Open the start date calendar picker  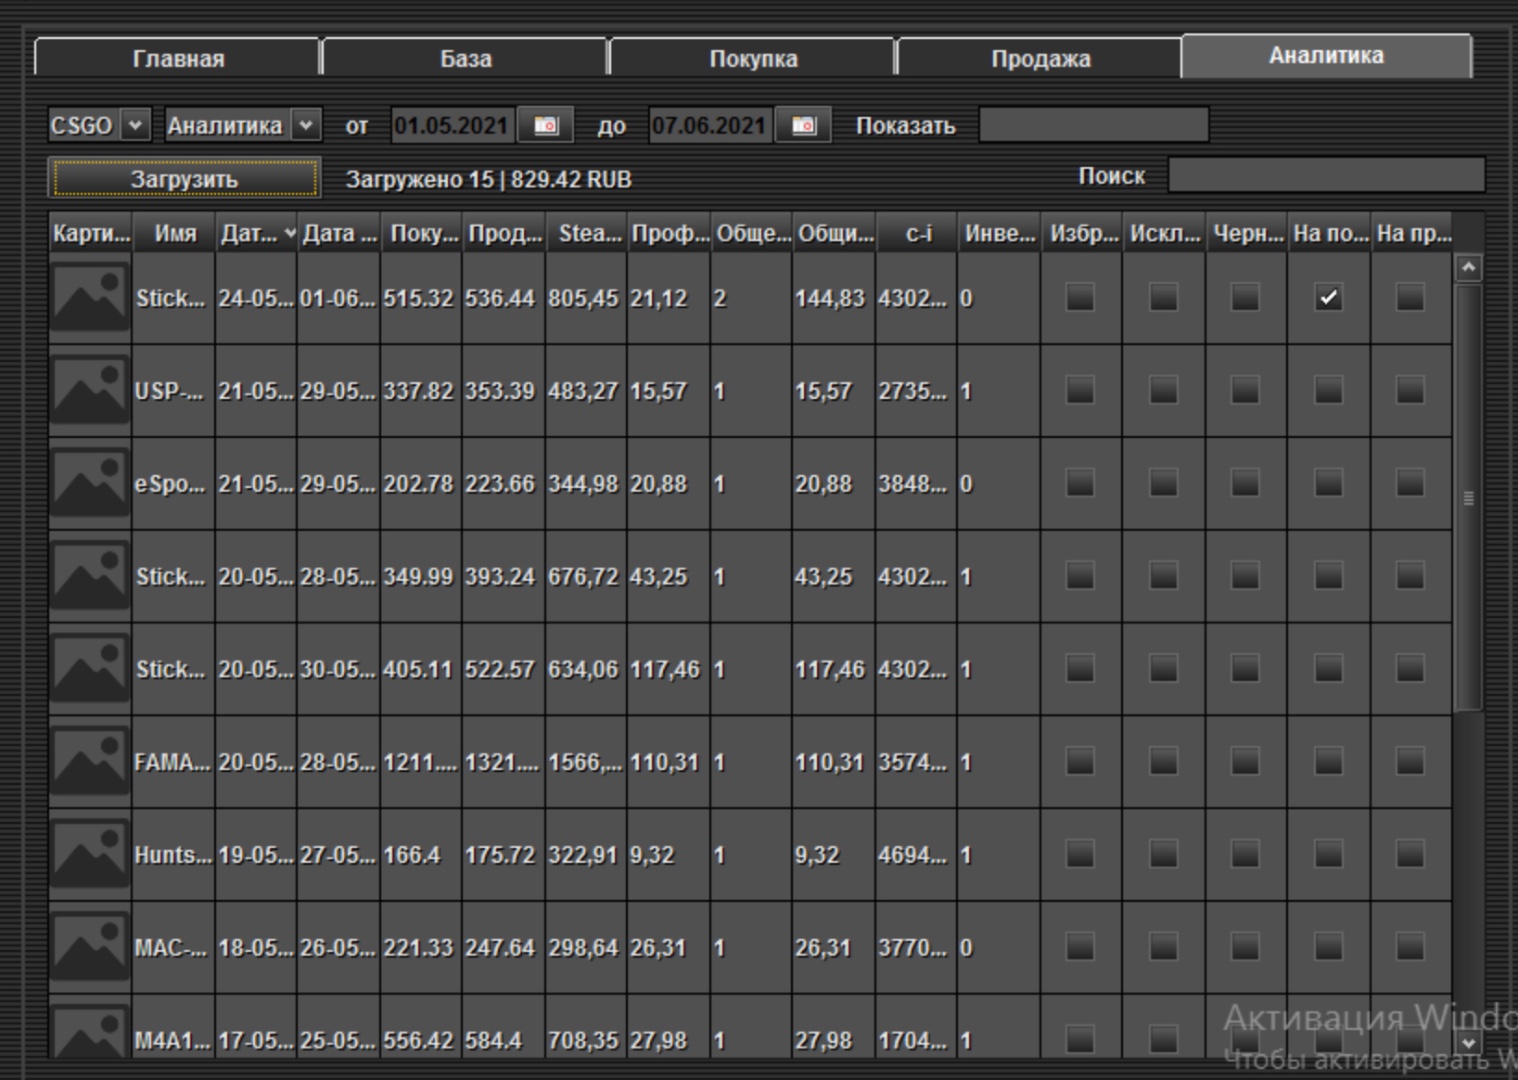(545, 126)
